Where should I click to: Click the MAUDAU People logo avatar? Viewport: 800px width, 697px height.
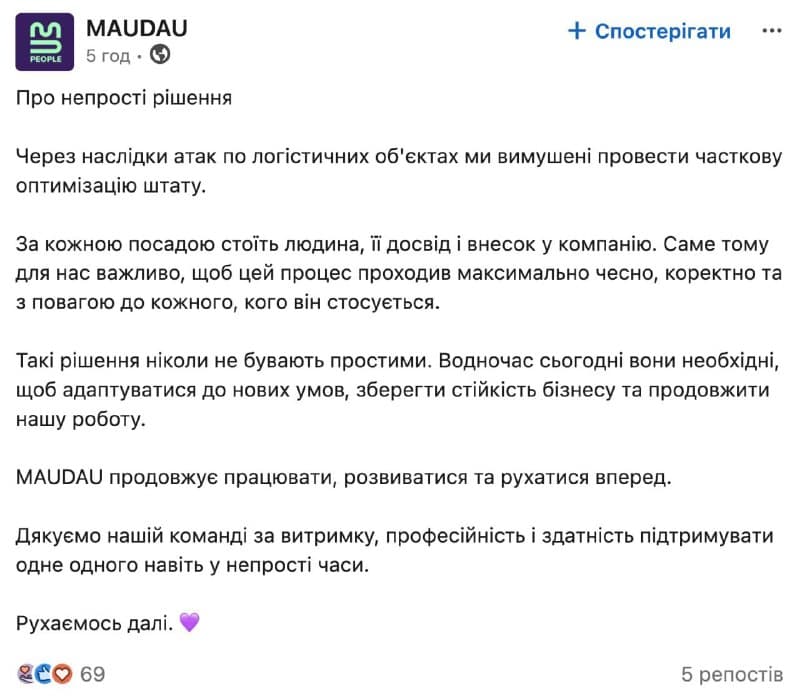44,42
